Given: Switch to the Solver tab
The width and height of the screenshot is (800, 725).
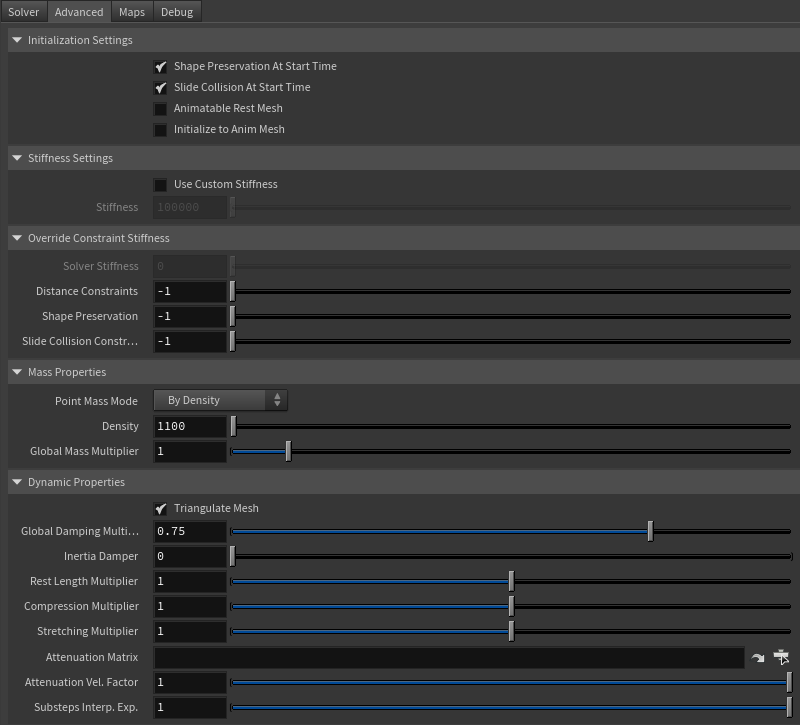Looking at the screenshot, I should (23, 12).
